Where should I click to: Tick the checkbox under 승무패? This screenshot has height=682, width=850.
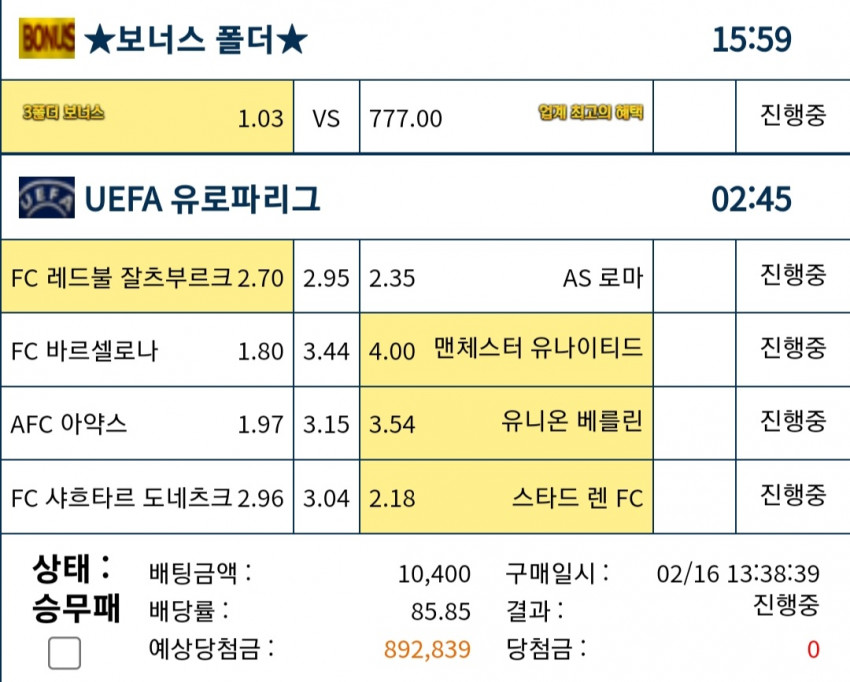[65, 653]
